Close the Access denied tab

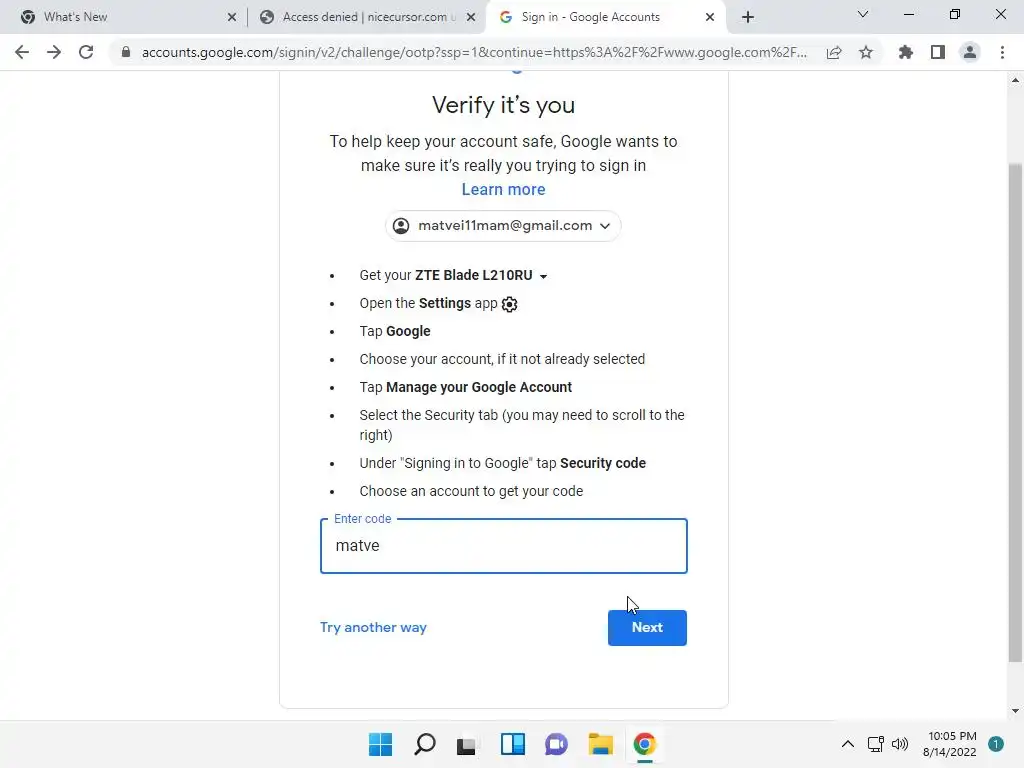[x=471, y=18]
